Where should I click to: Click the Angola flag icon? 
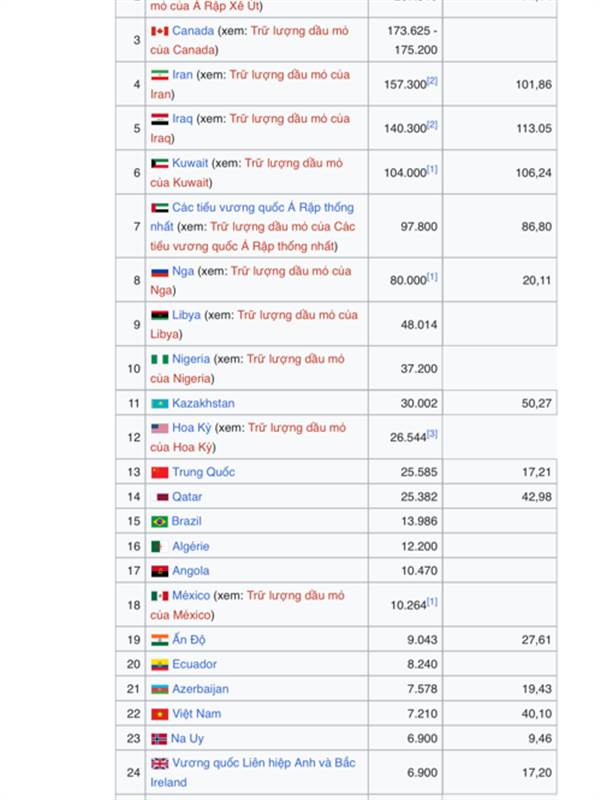(x=159, y=571)
